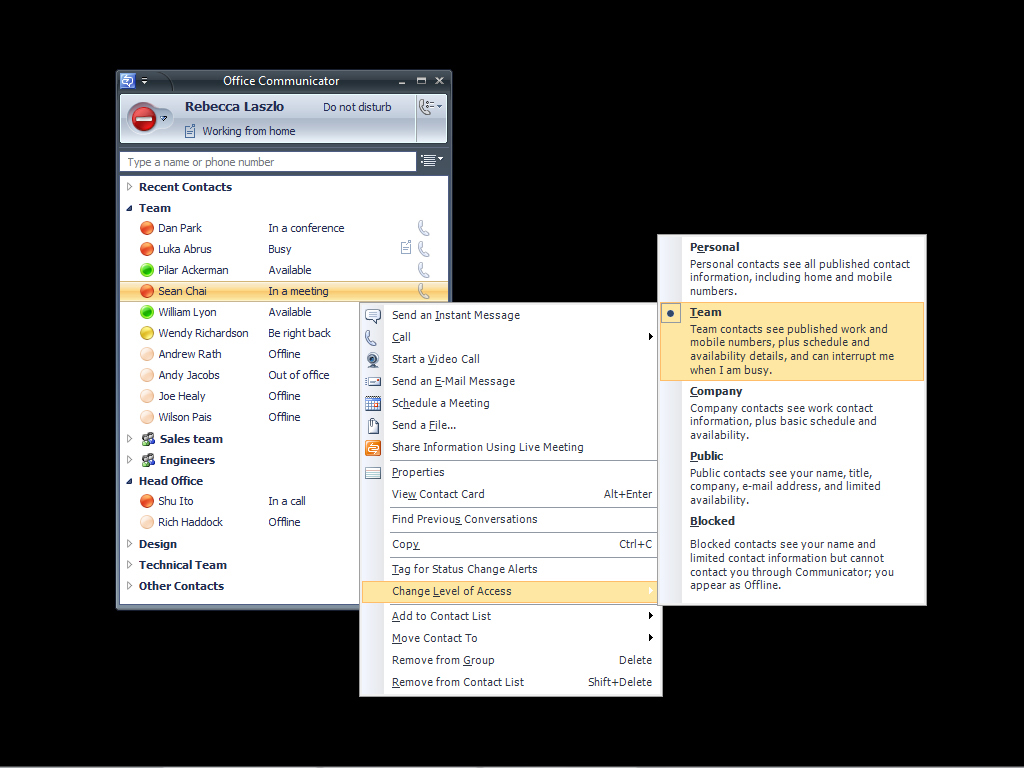Viewport: 1024px width, 768px height.
Task: Click the name or phone number search field
Action: pos(268,162)
